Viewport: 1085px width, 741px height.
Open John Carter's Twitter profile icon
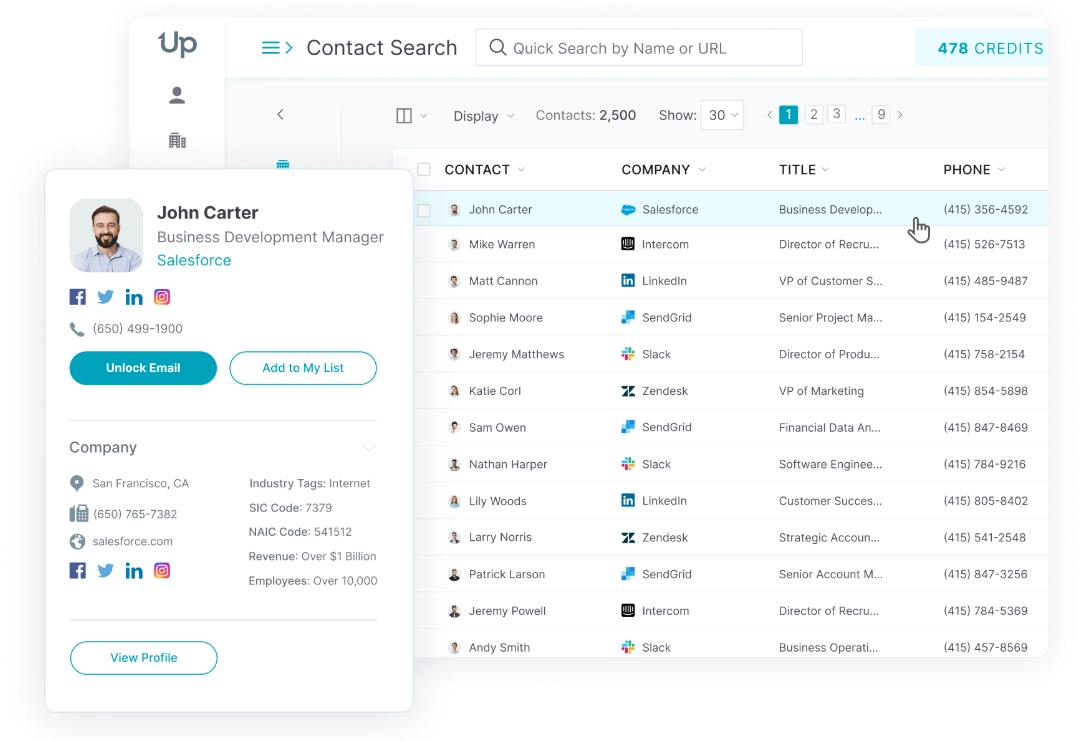105,298
